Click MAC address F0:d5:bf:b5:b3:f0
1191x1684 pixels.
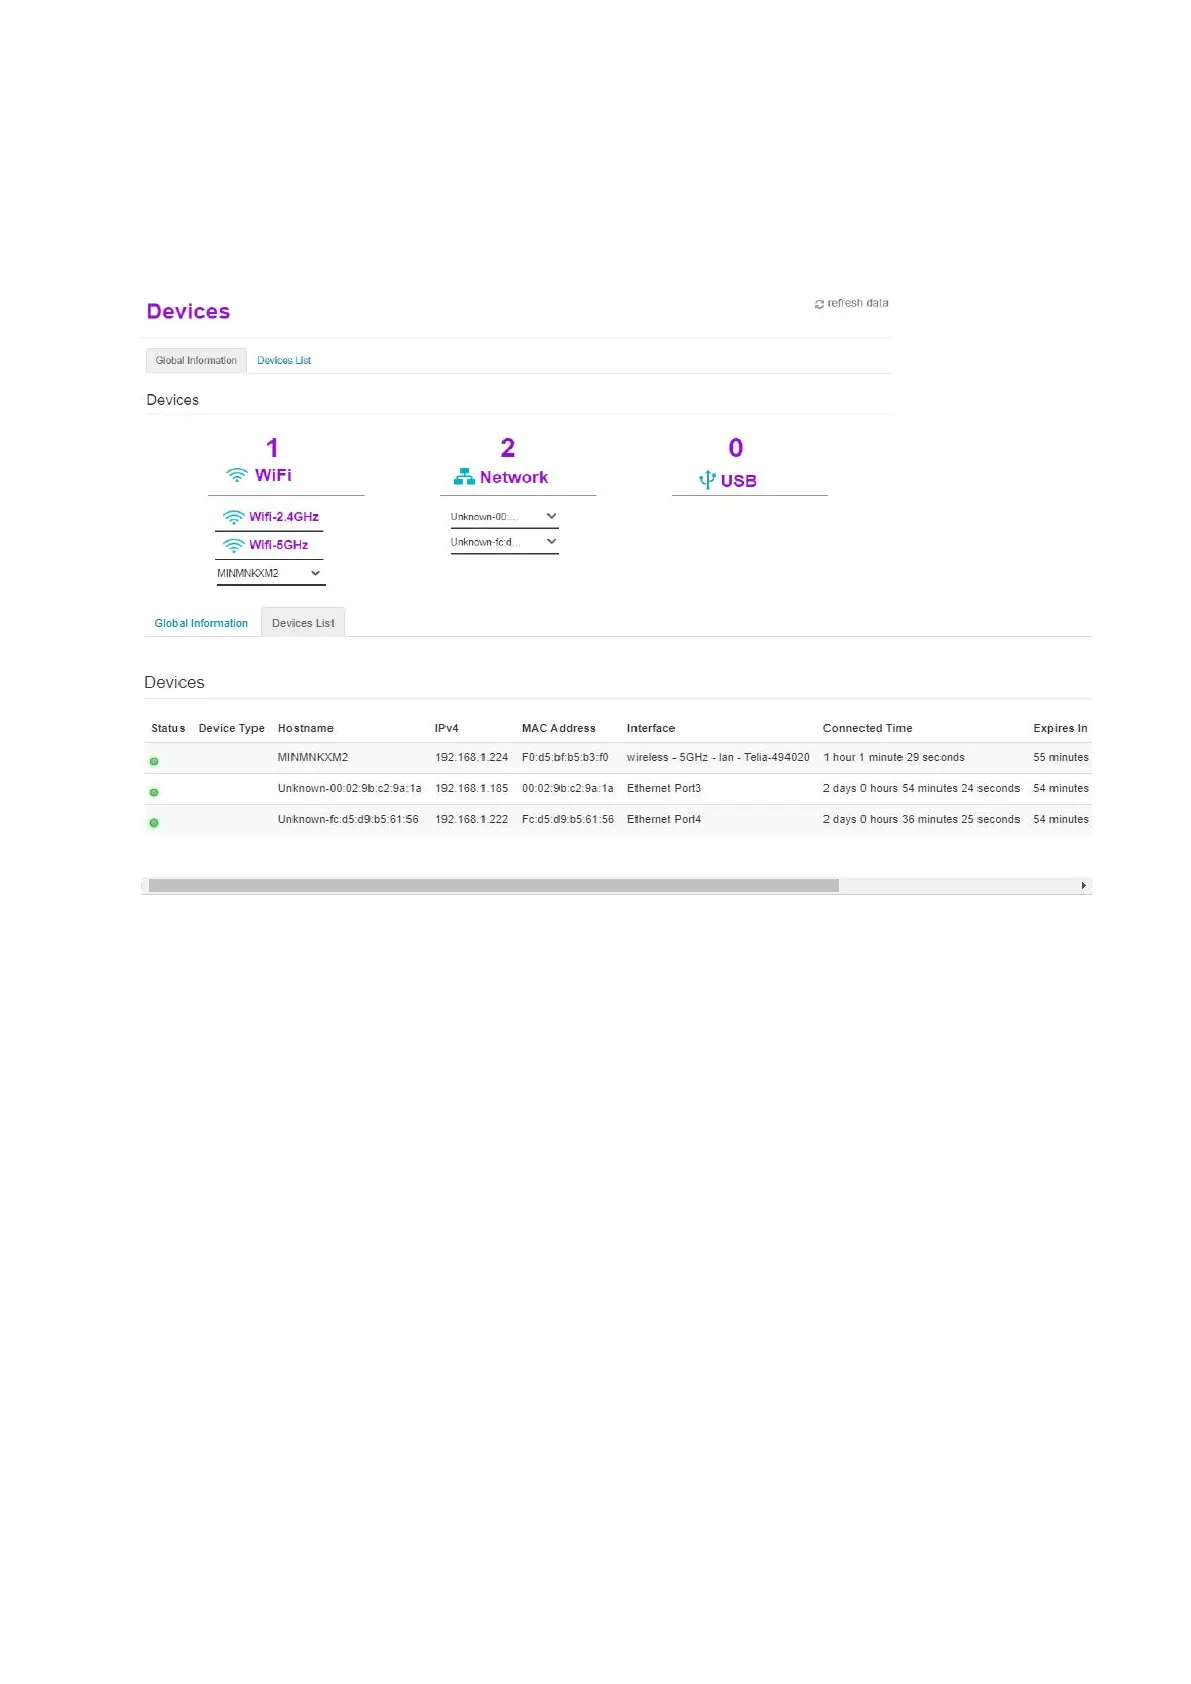[x=565, y=757]
